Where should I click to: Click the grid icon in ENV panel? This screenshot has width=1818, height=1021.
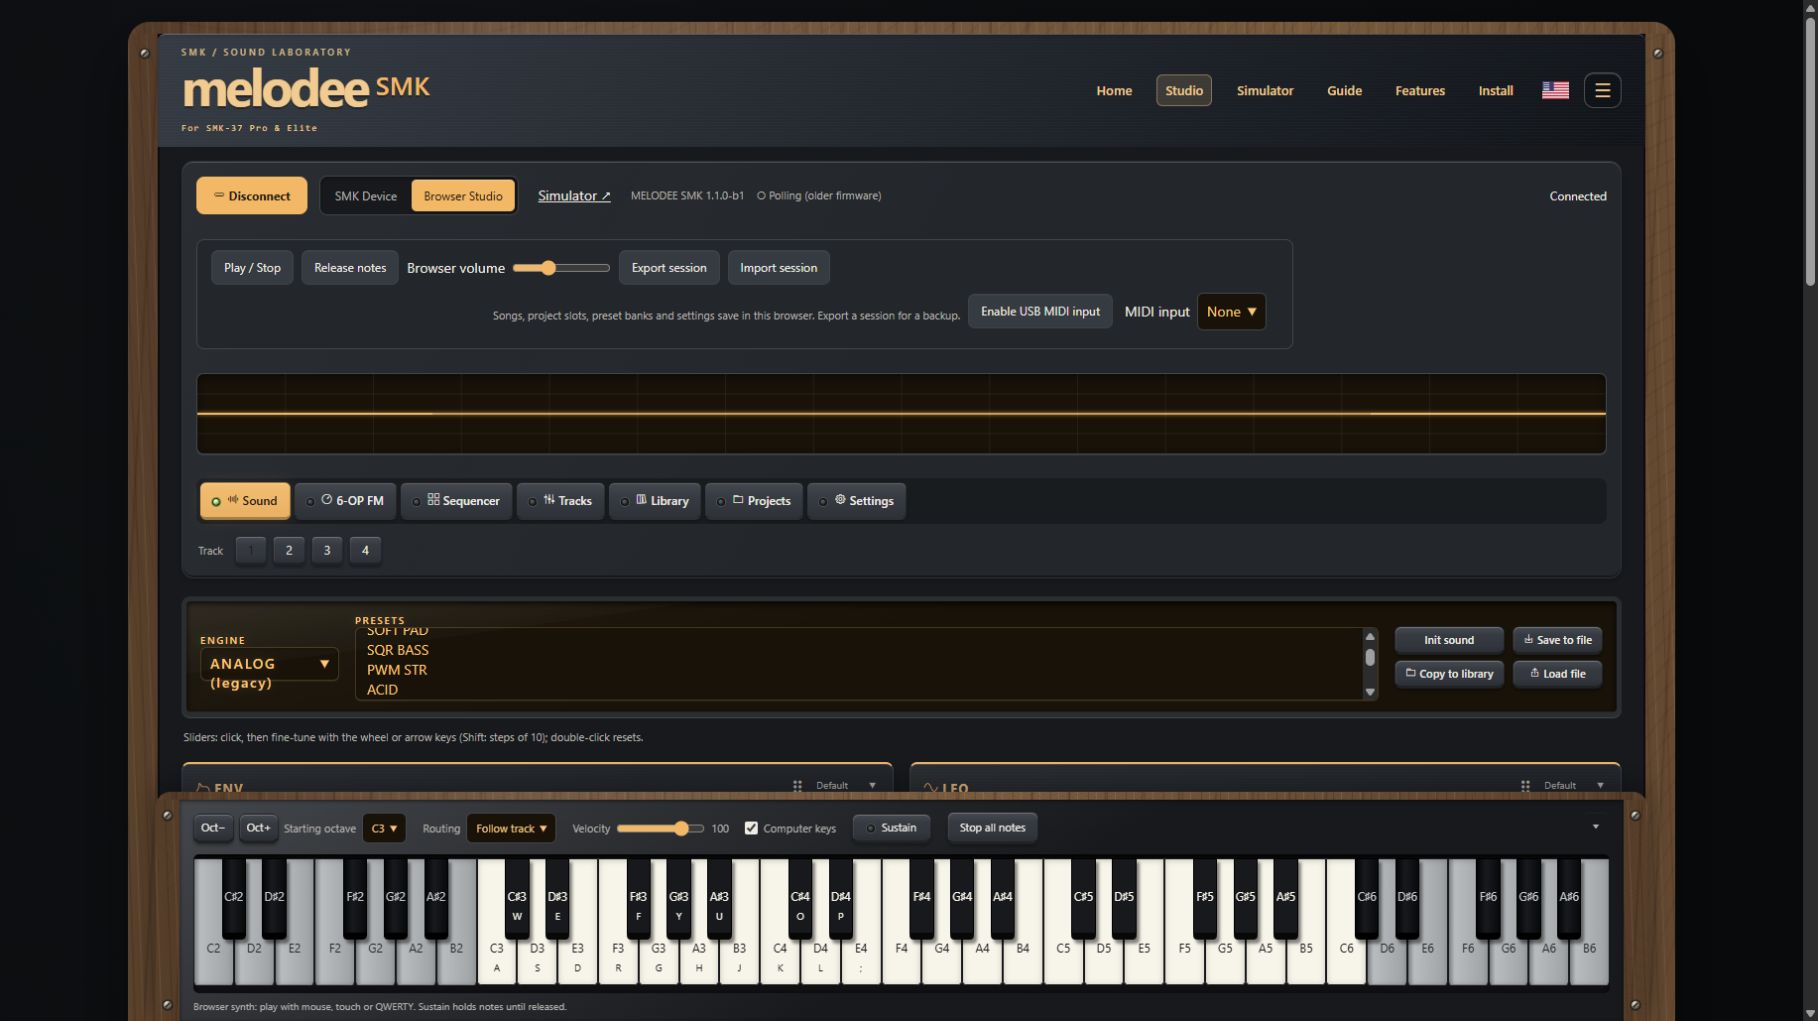pyautogui.click(x=797, y=786)
